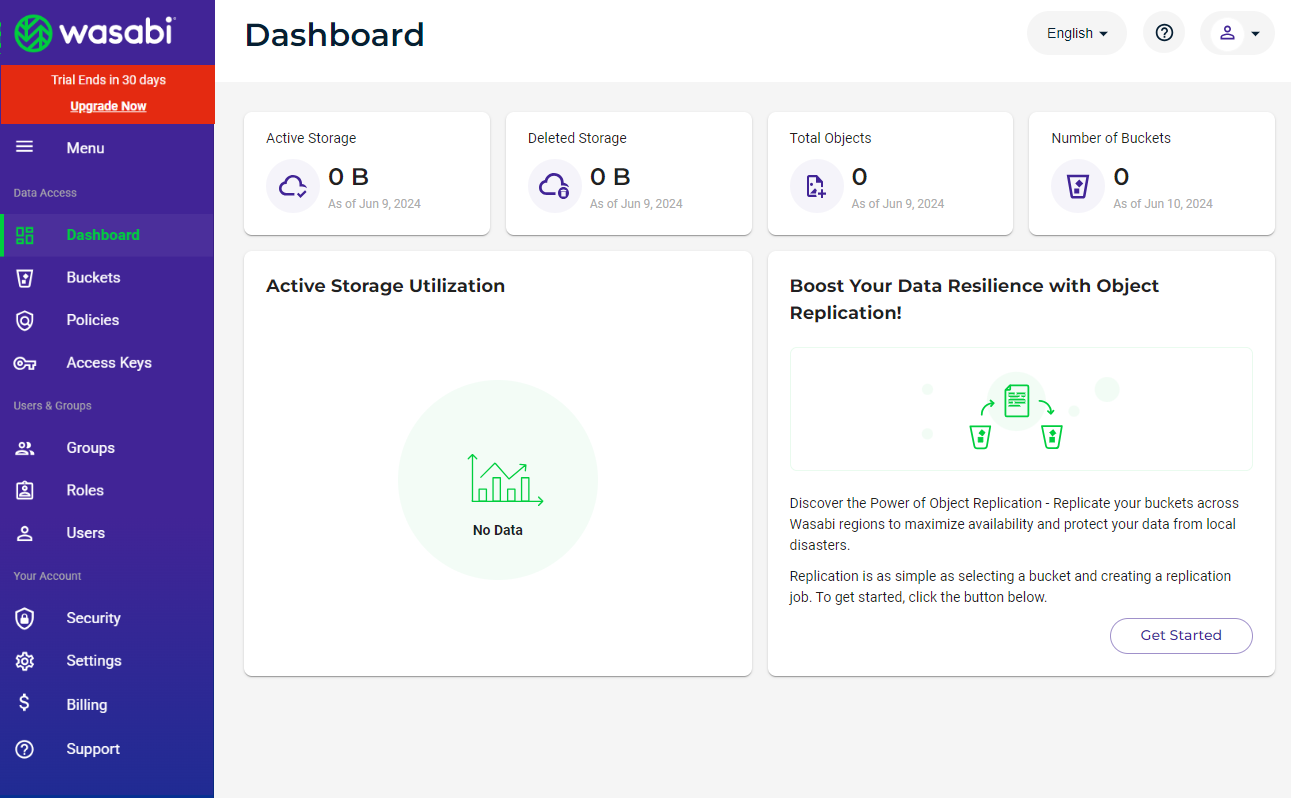Click the Boost Your Data Resilience heading
The width and height of the screenshot is (1291, 798).
(x=974, y=299)
